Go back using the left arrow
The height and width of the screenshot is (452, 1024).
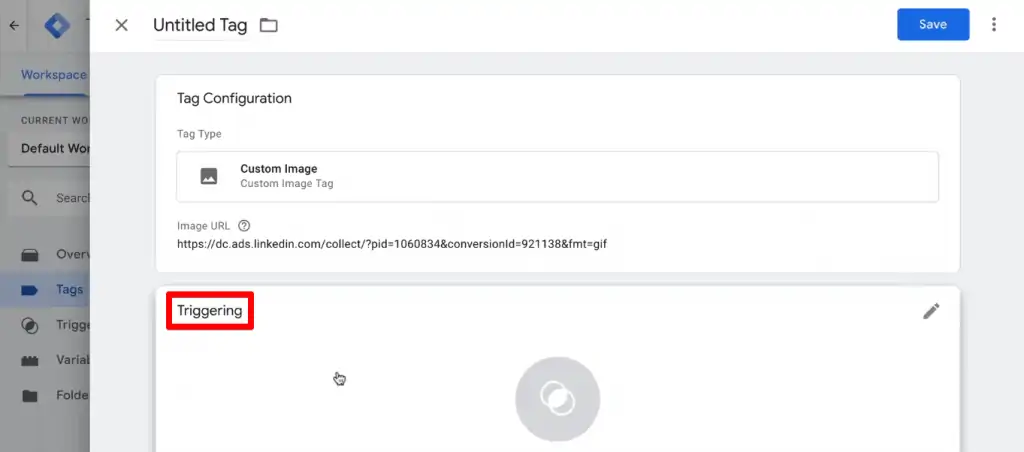14,25
